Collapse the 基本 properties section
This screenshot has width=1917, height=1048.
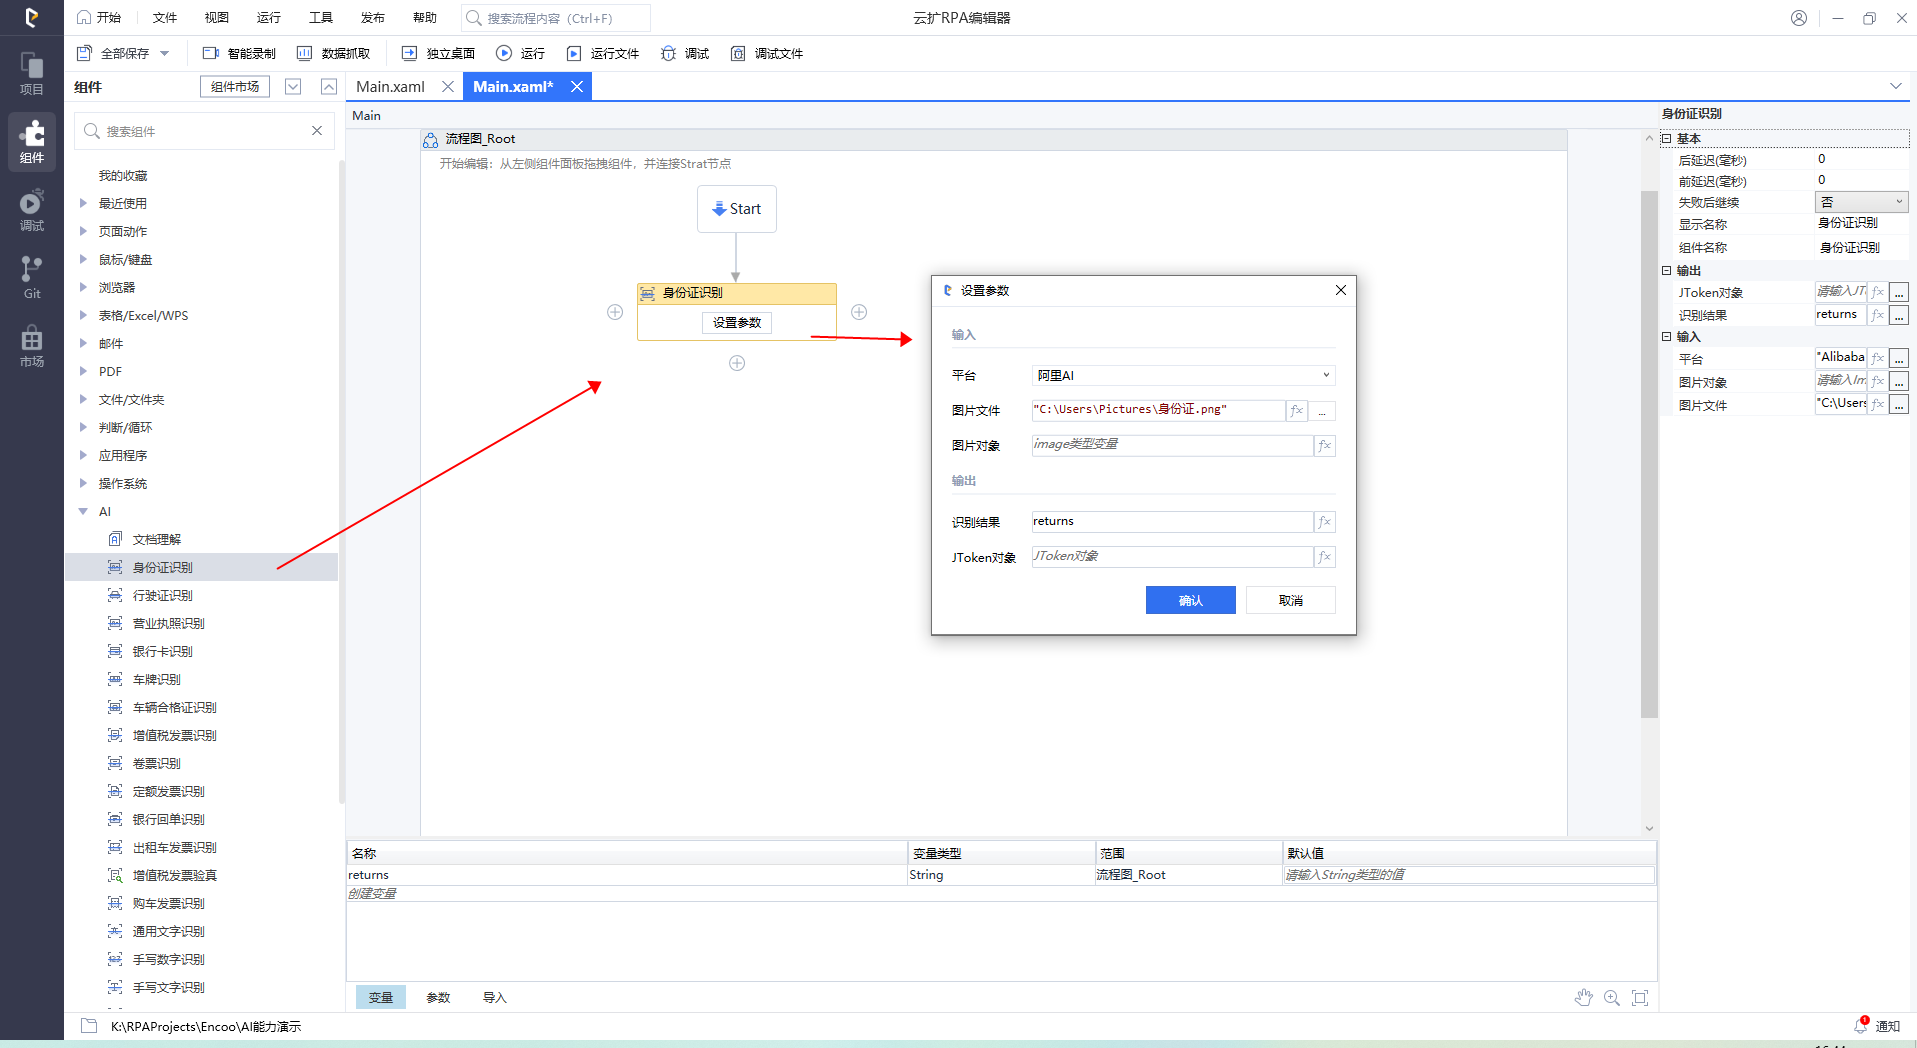pos(1667,138)
